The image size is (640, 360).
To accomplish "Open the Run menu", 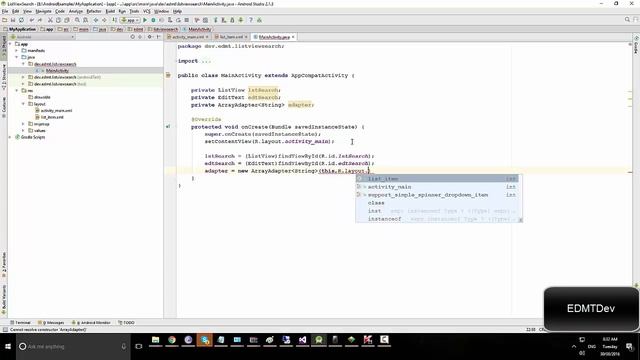I will tap(122, 11).
